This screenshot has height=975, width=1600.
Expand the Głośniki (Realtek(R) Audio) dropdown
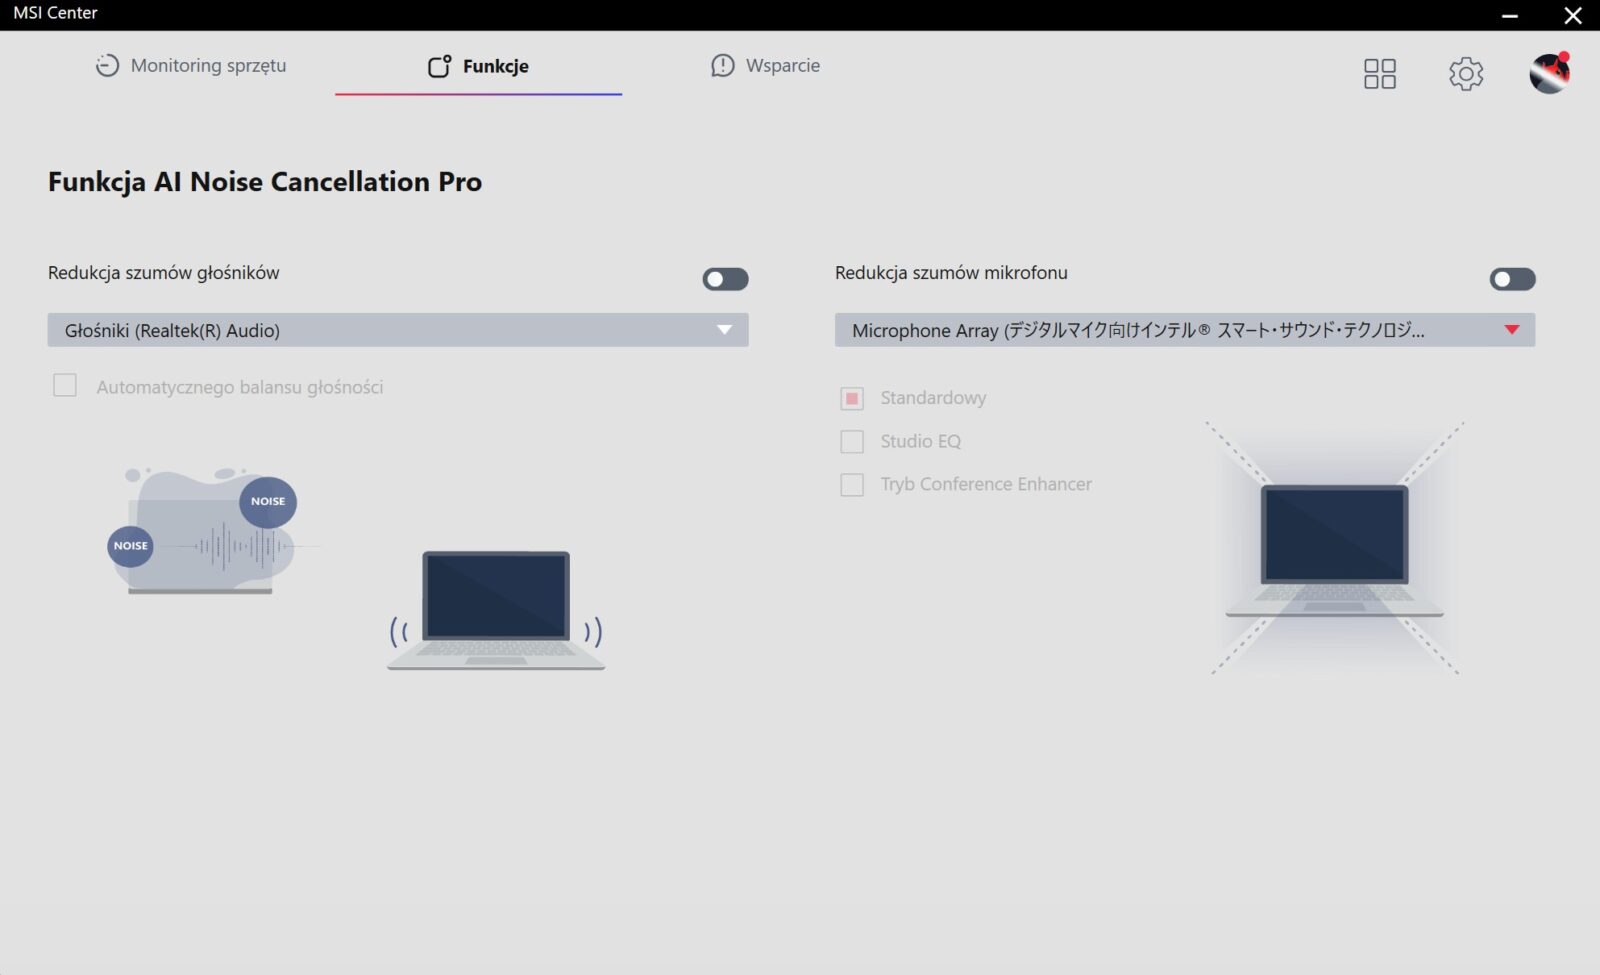397,330
